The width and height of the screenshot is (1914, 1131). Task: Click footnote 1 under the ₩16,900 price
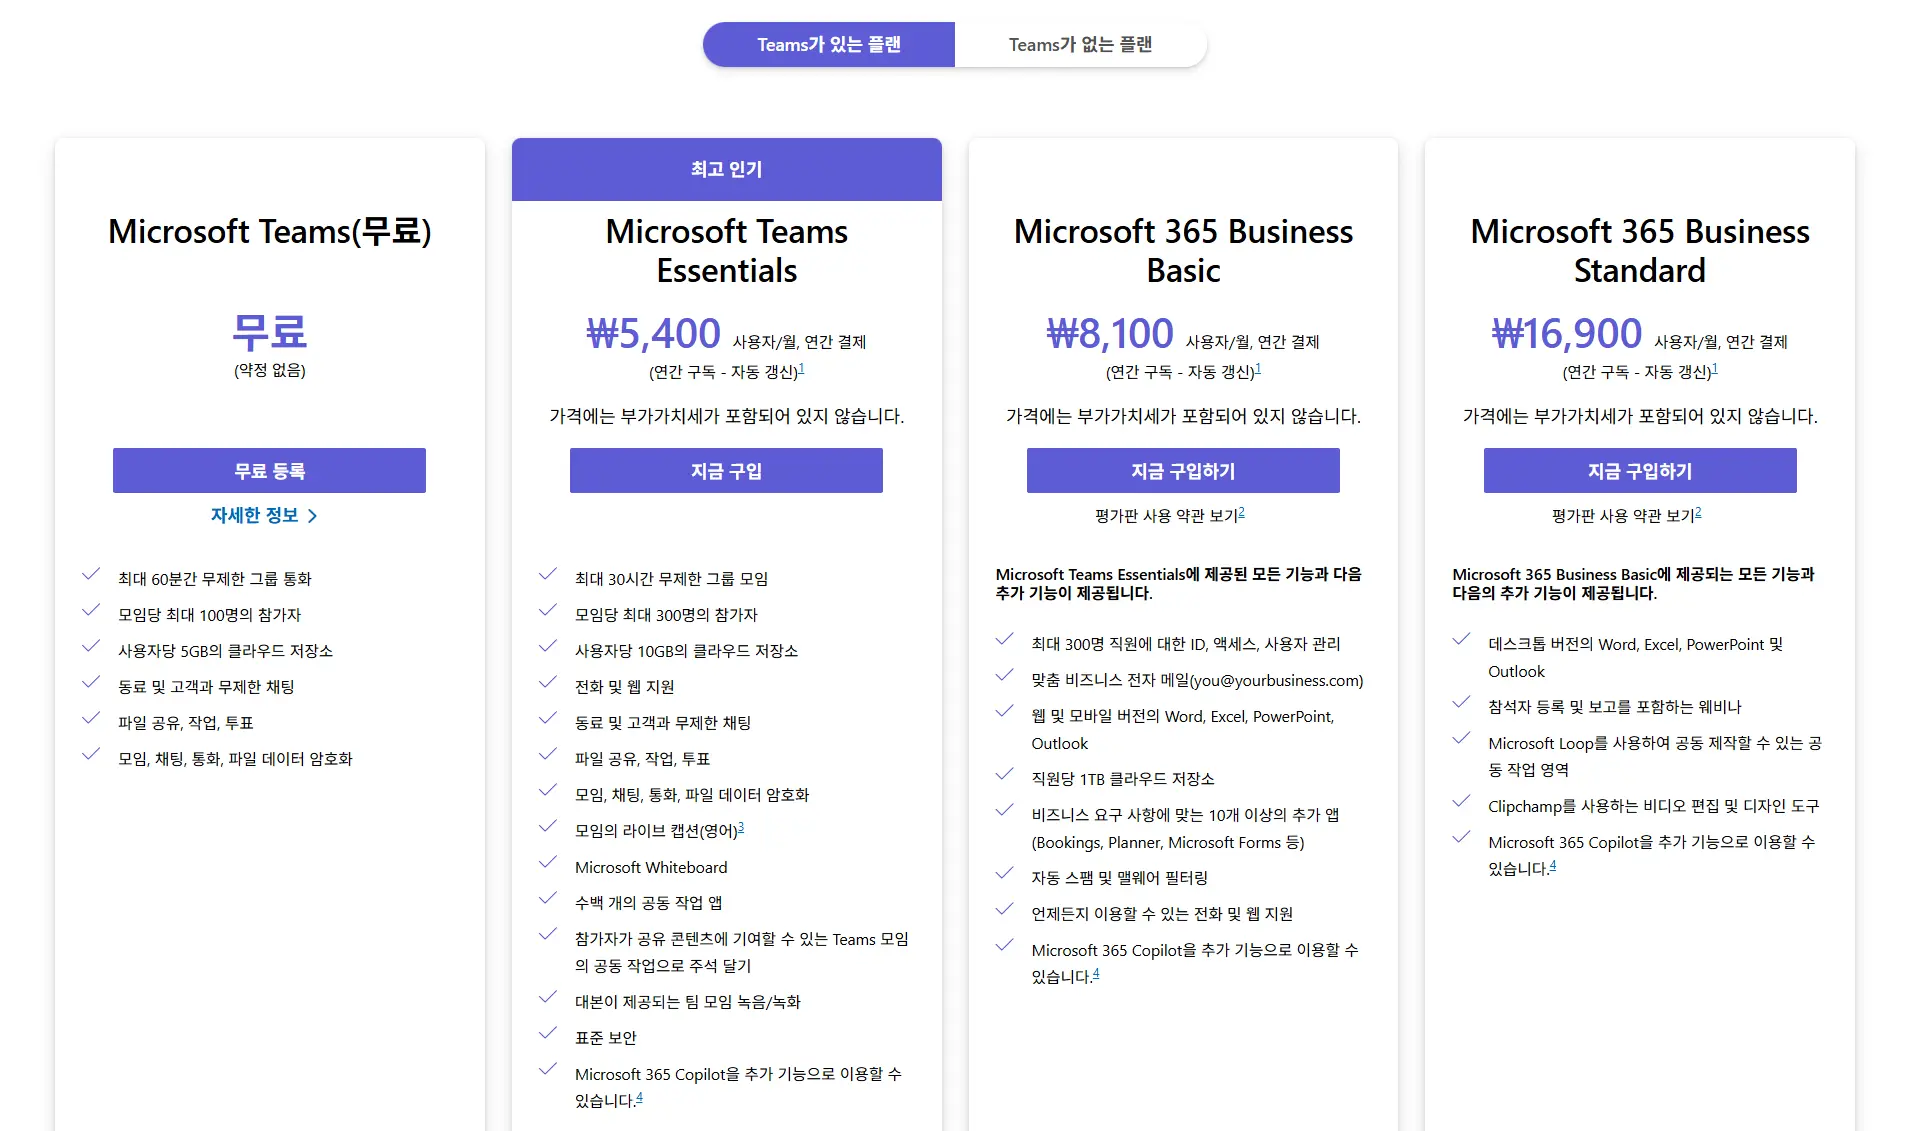(1715, 368)
